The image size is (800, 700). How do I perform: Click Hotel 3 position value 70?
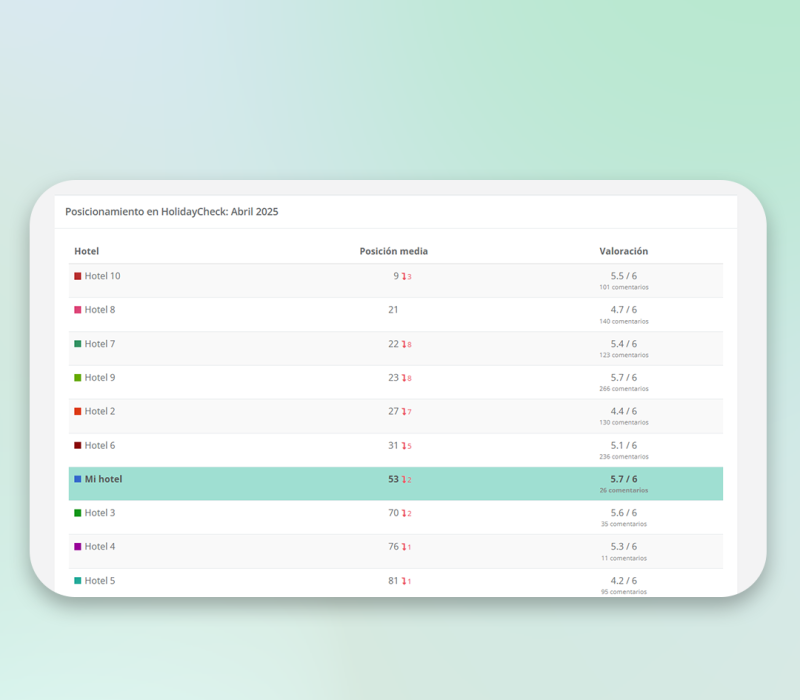point(393,513)
